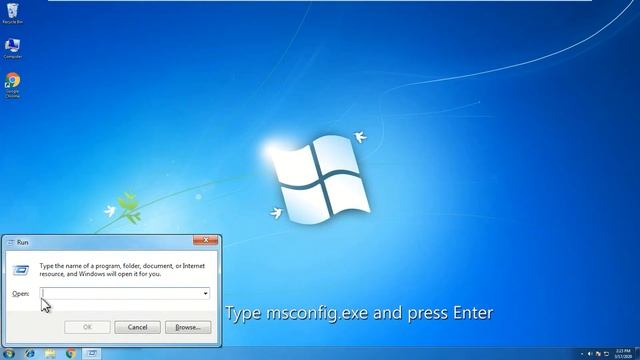Open Windows Explorer folder in taskbar
Screen dimensions: 640x360
[x=50, y=353]
